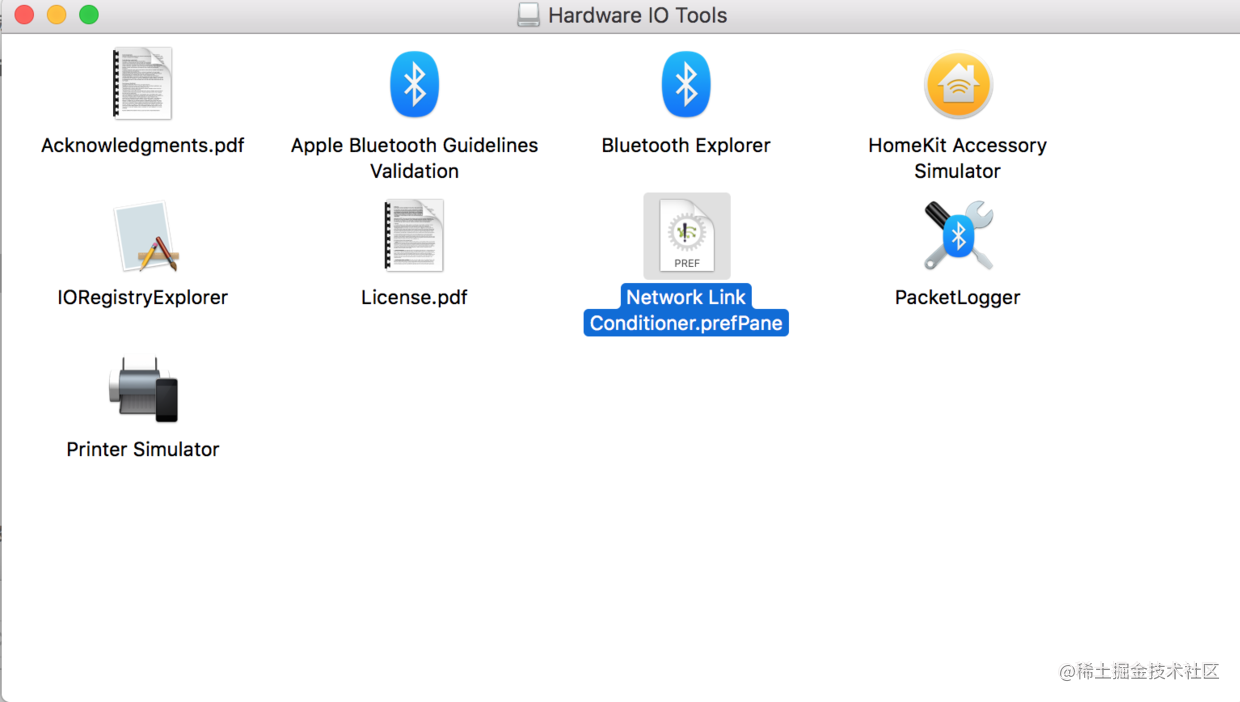The width and height of the screenshot is (1240, 702).
Task: Select the Apple Bluetooth Guidelines Validation app
Action: (x=414, y=84)
